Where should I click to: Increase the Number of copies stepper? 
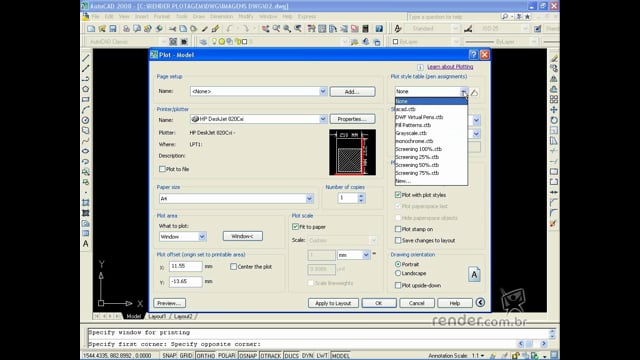[x=361, y=196]
